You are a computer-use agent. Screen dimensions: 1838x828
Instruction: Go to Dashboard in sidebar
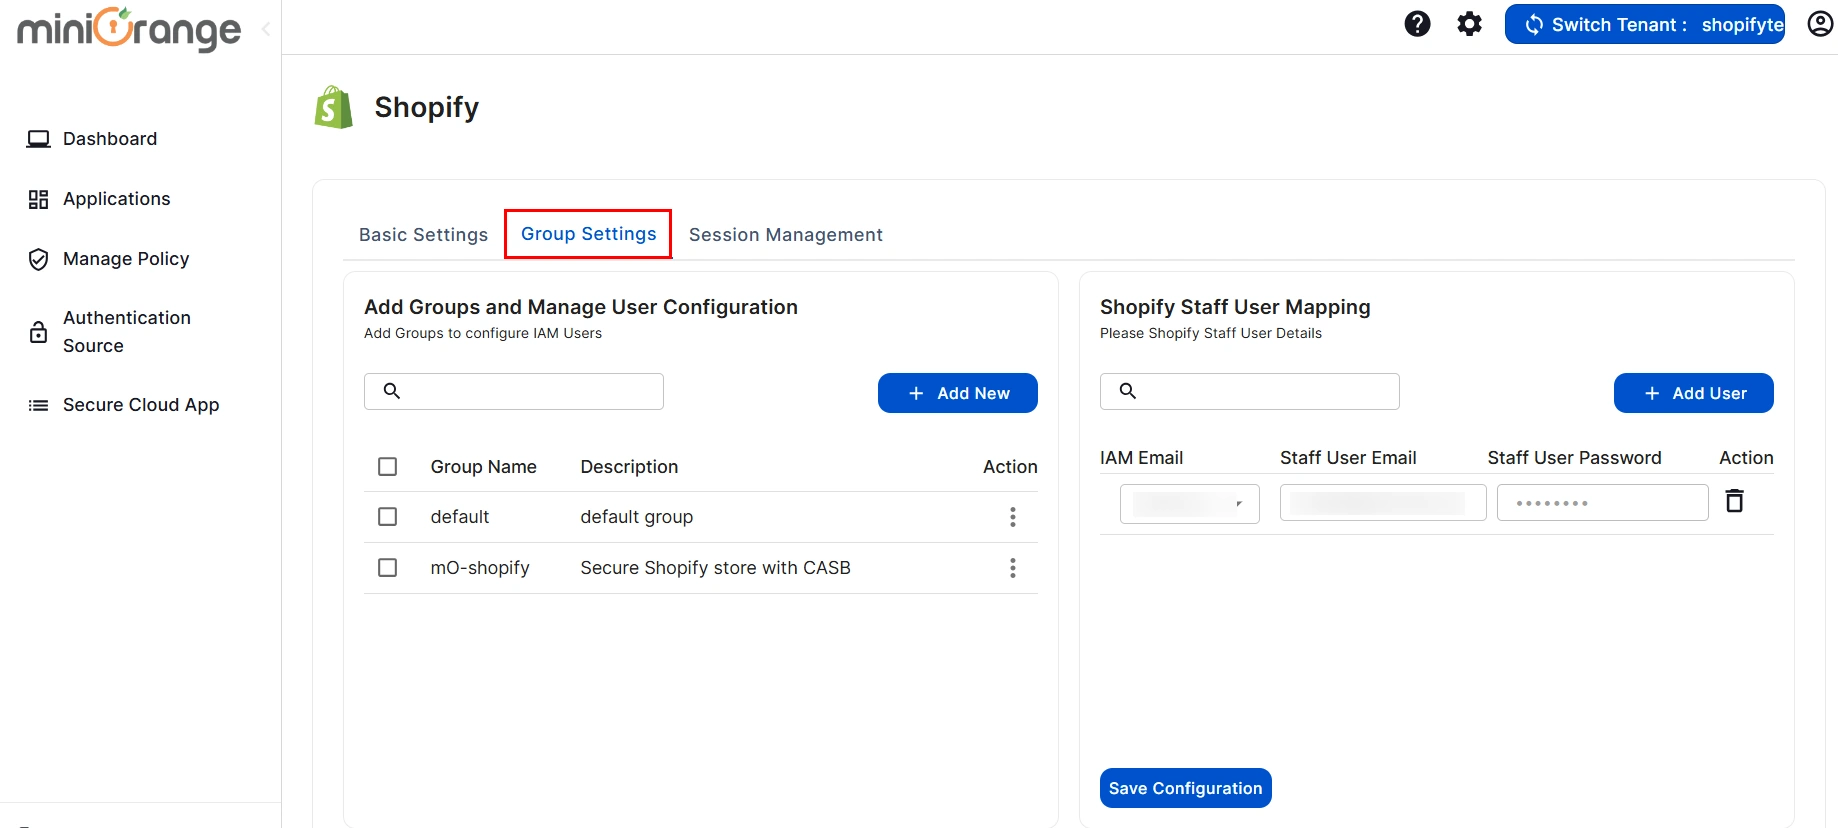pos(110,139)
